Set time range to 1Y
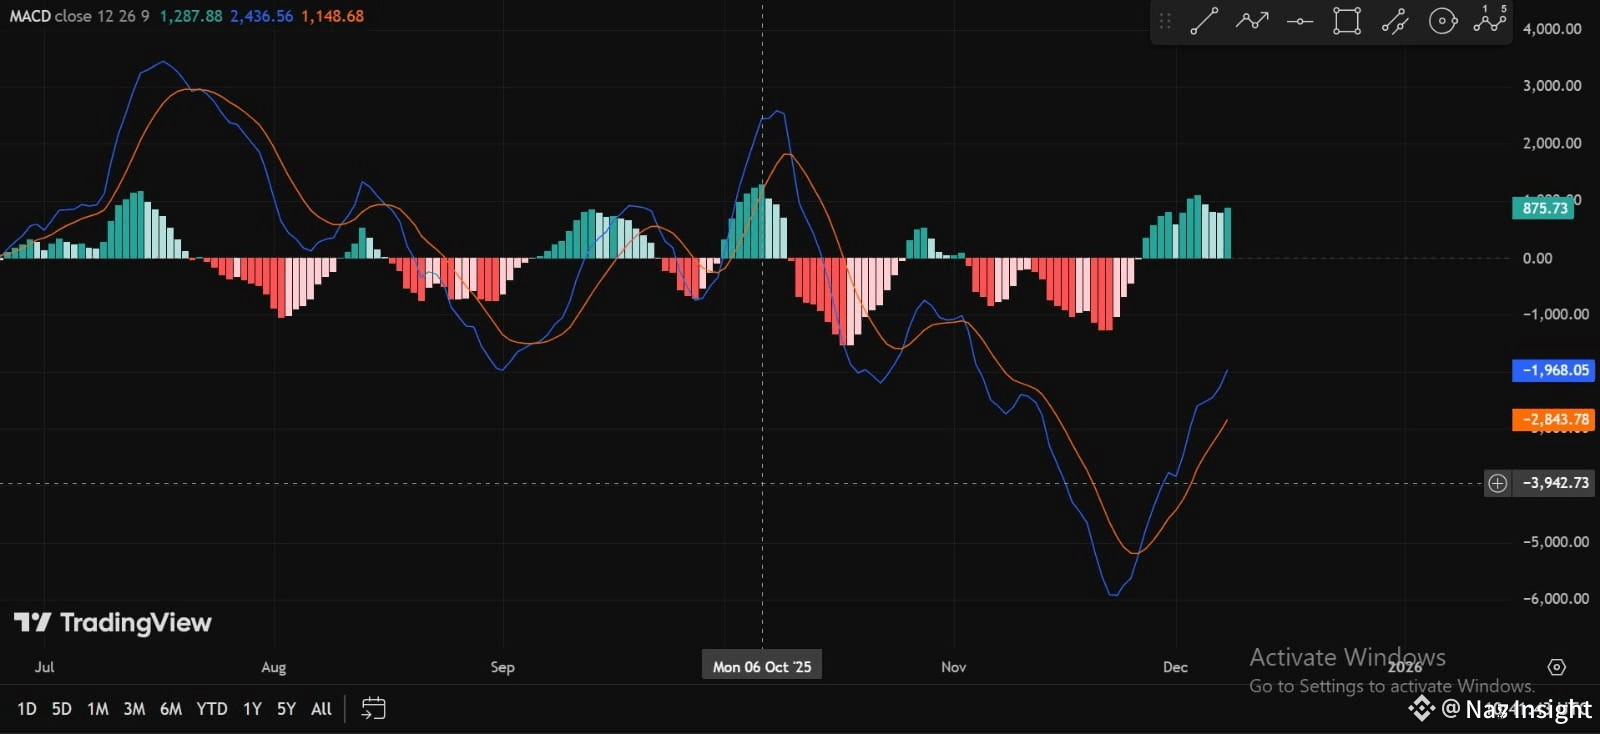The height and width of the screenshot is (734, 1600). coord(253,709)
